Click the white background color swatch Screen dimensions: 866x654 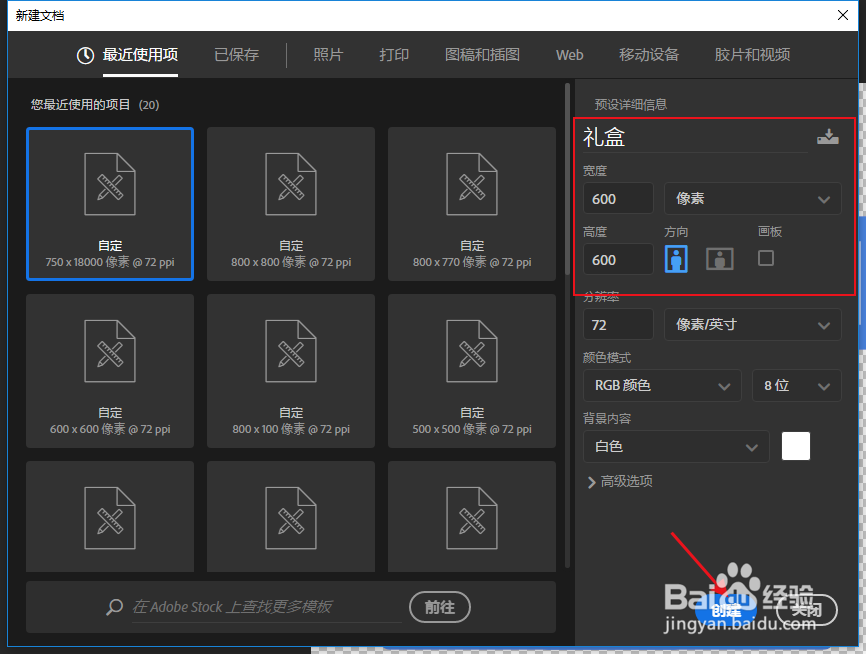point(795,446)
